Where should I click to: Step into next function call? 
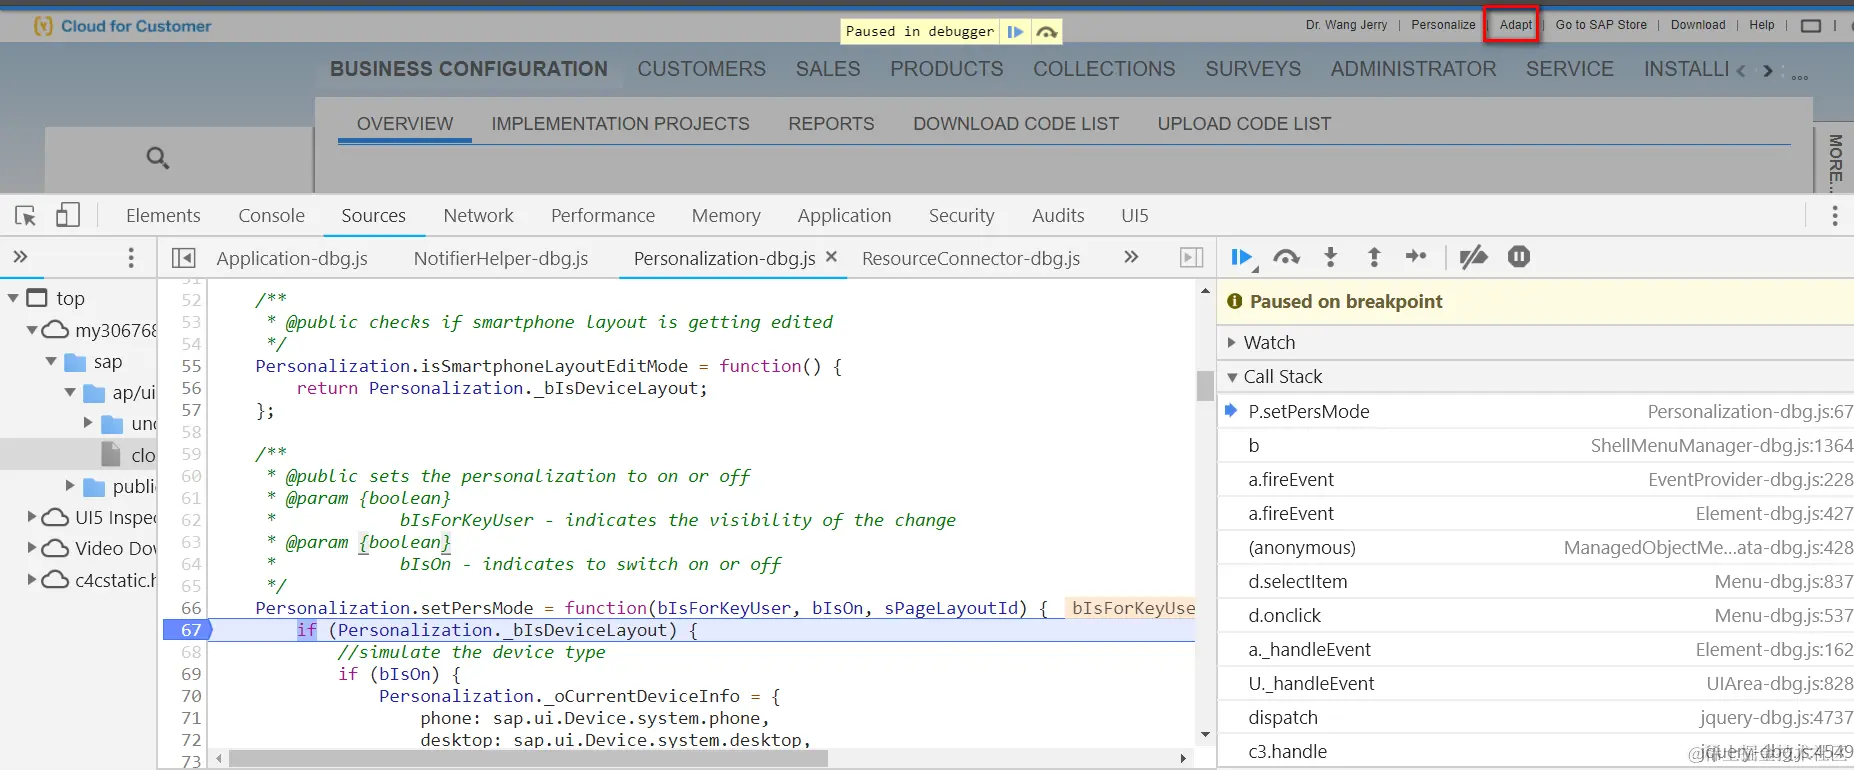[1331, 258]
